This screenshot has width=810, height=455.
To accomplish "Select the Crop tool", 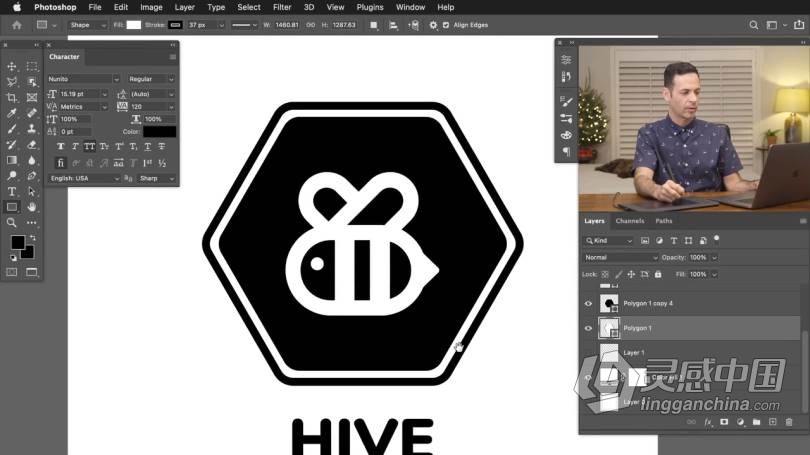I will click(x=11, y=98).
